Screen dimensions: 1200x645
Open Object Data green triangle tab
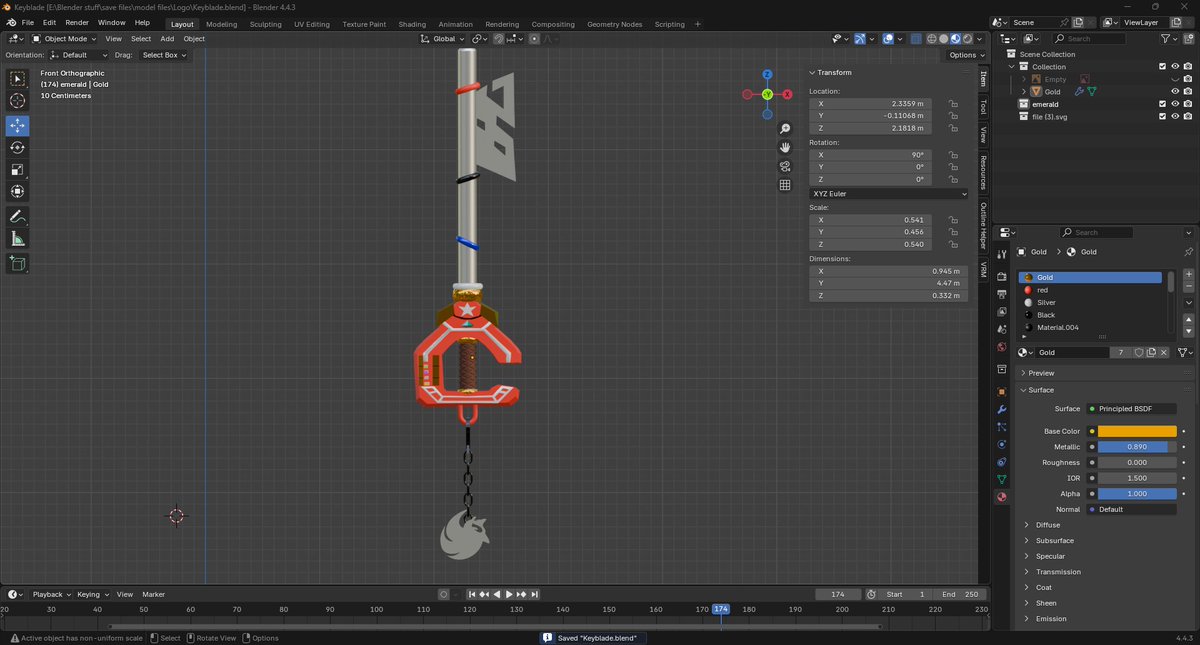pos(1001,480)
